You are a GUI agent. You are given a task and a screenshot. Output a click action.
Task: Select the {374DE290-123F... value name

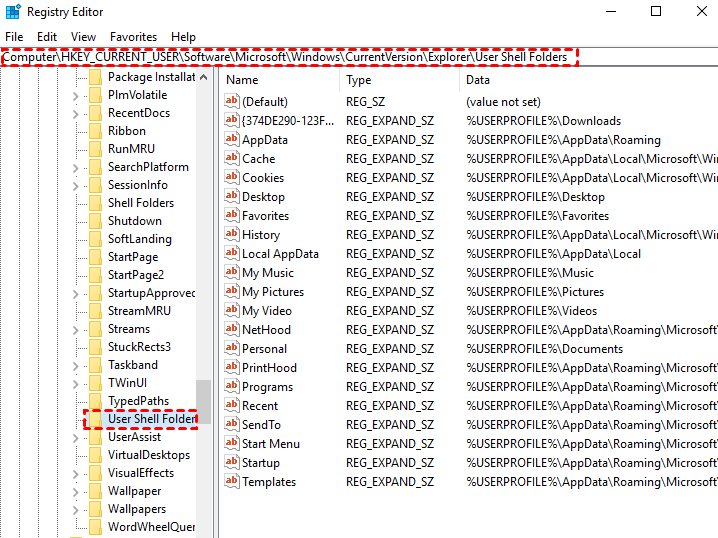(x=288, y=121)
